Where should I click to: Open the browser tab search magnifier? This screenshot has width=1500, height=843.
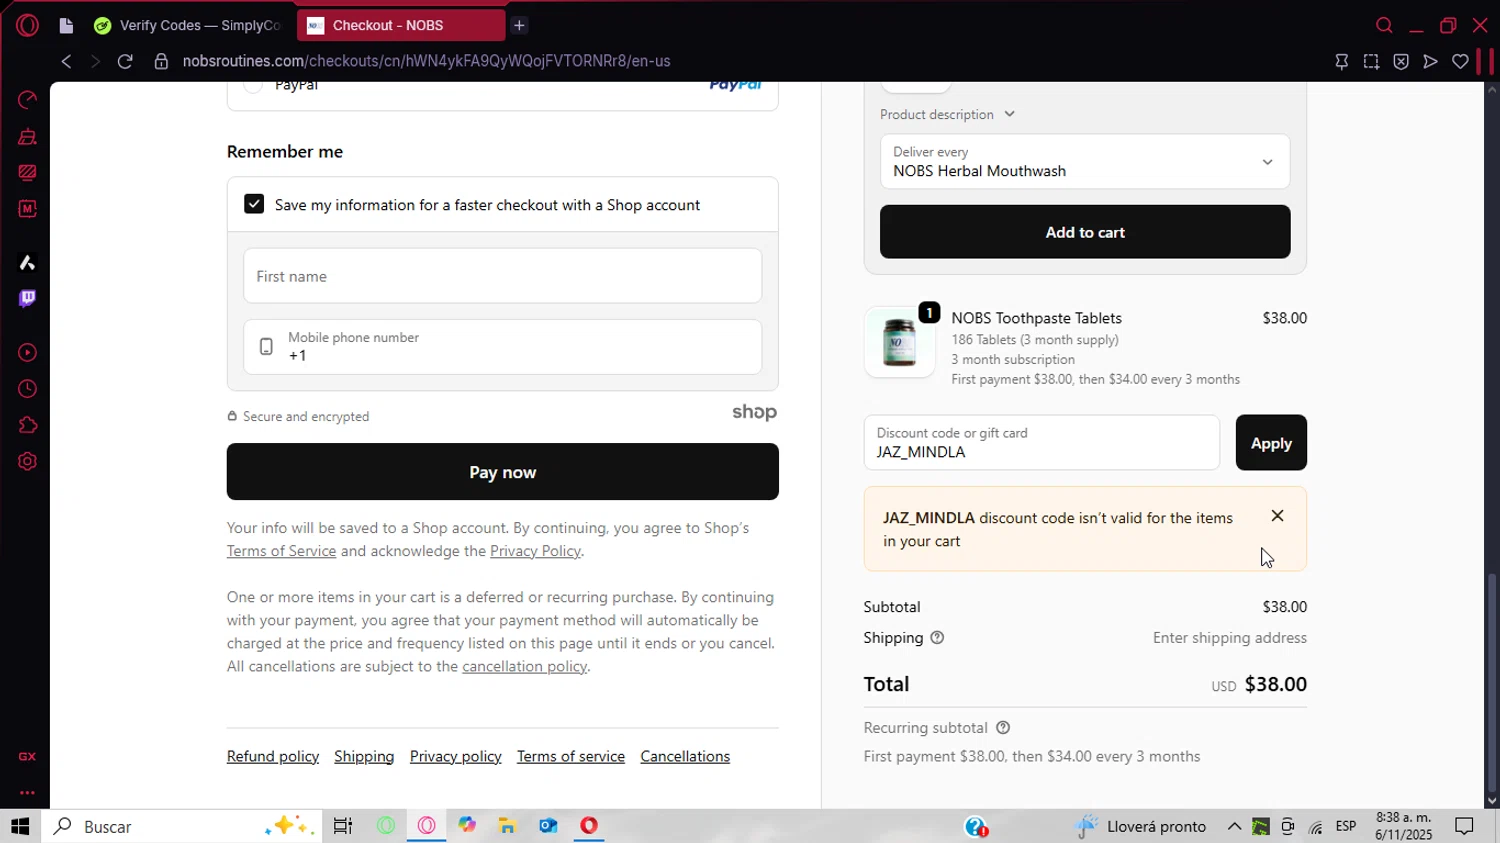(x=1384, y=25)
